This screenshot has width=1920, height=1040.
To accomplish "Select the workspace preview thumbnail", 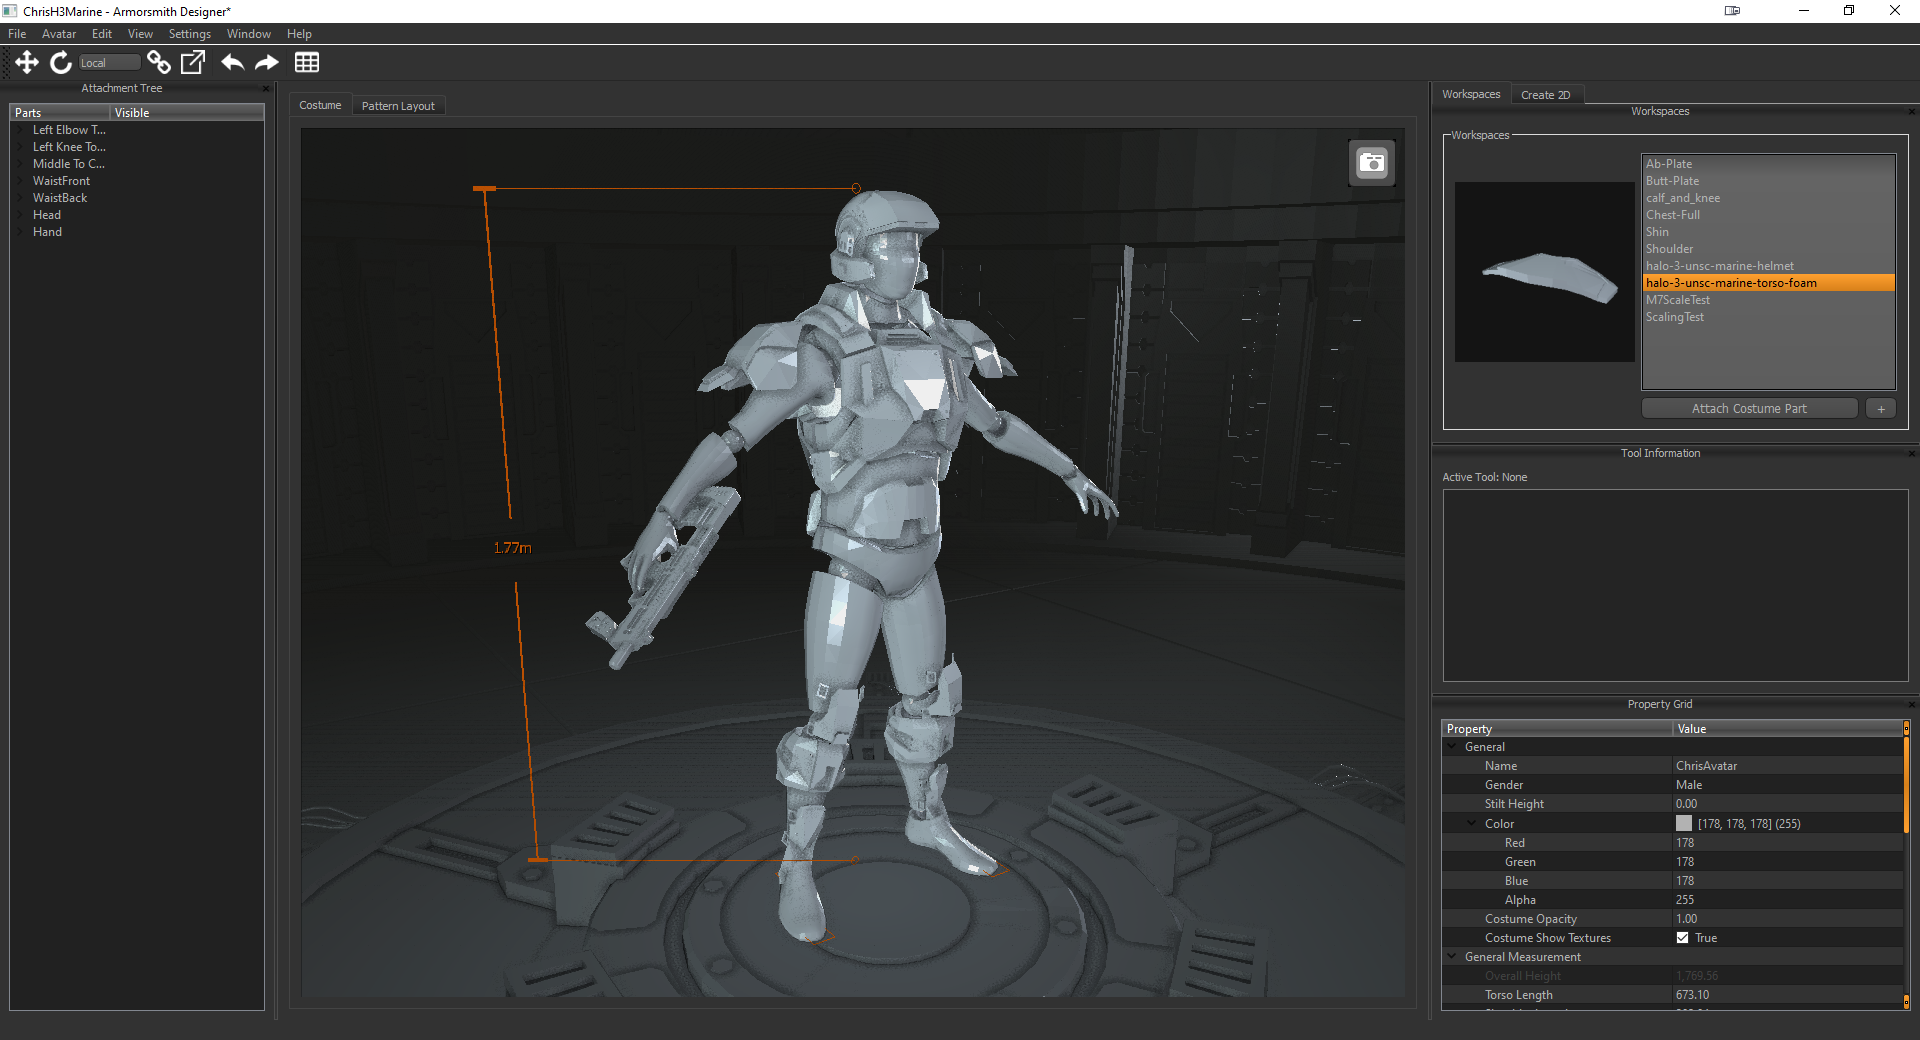I will tap(1545, 272).
